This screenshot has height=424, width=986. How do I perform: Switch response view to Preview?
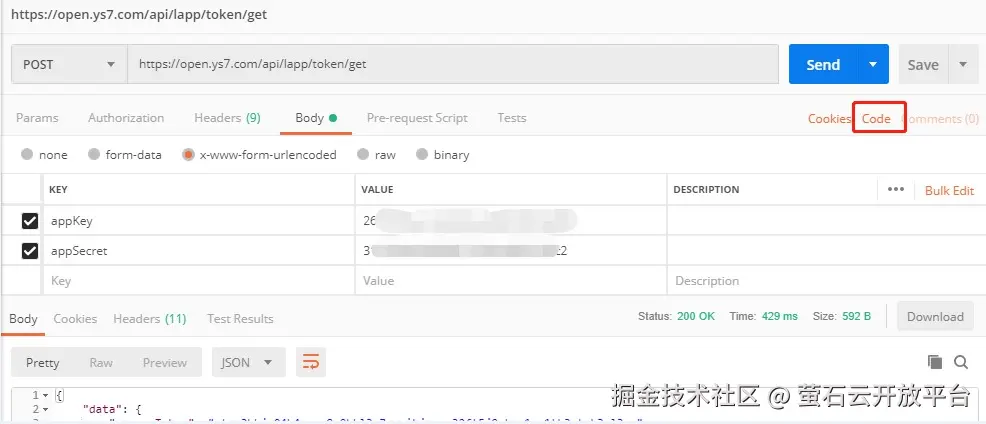point(165,362)
